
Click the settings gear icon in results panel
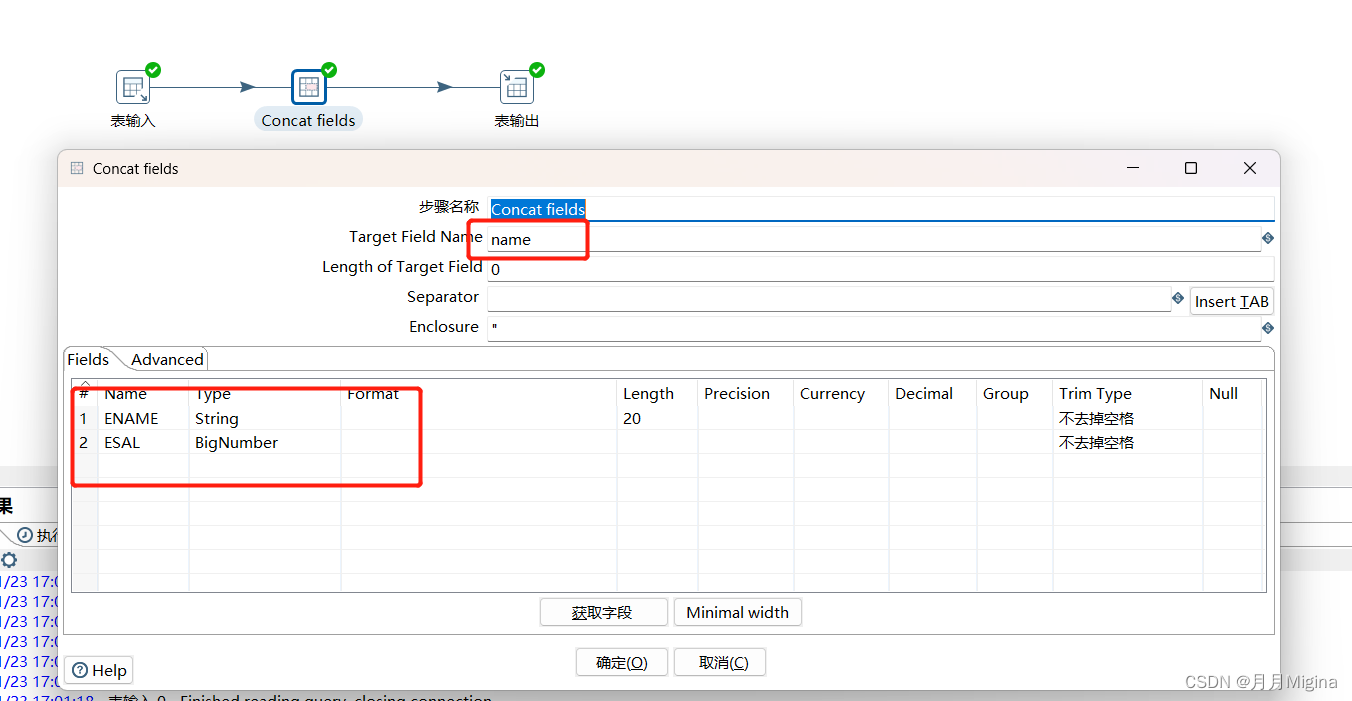click(x=9, y=560)
